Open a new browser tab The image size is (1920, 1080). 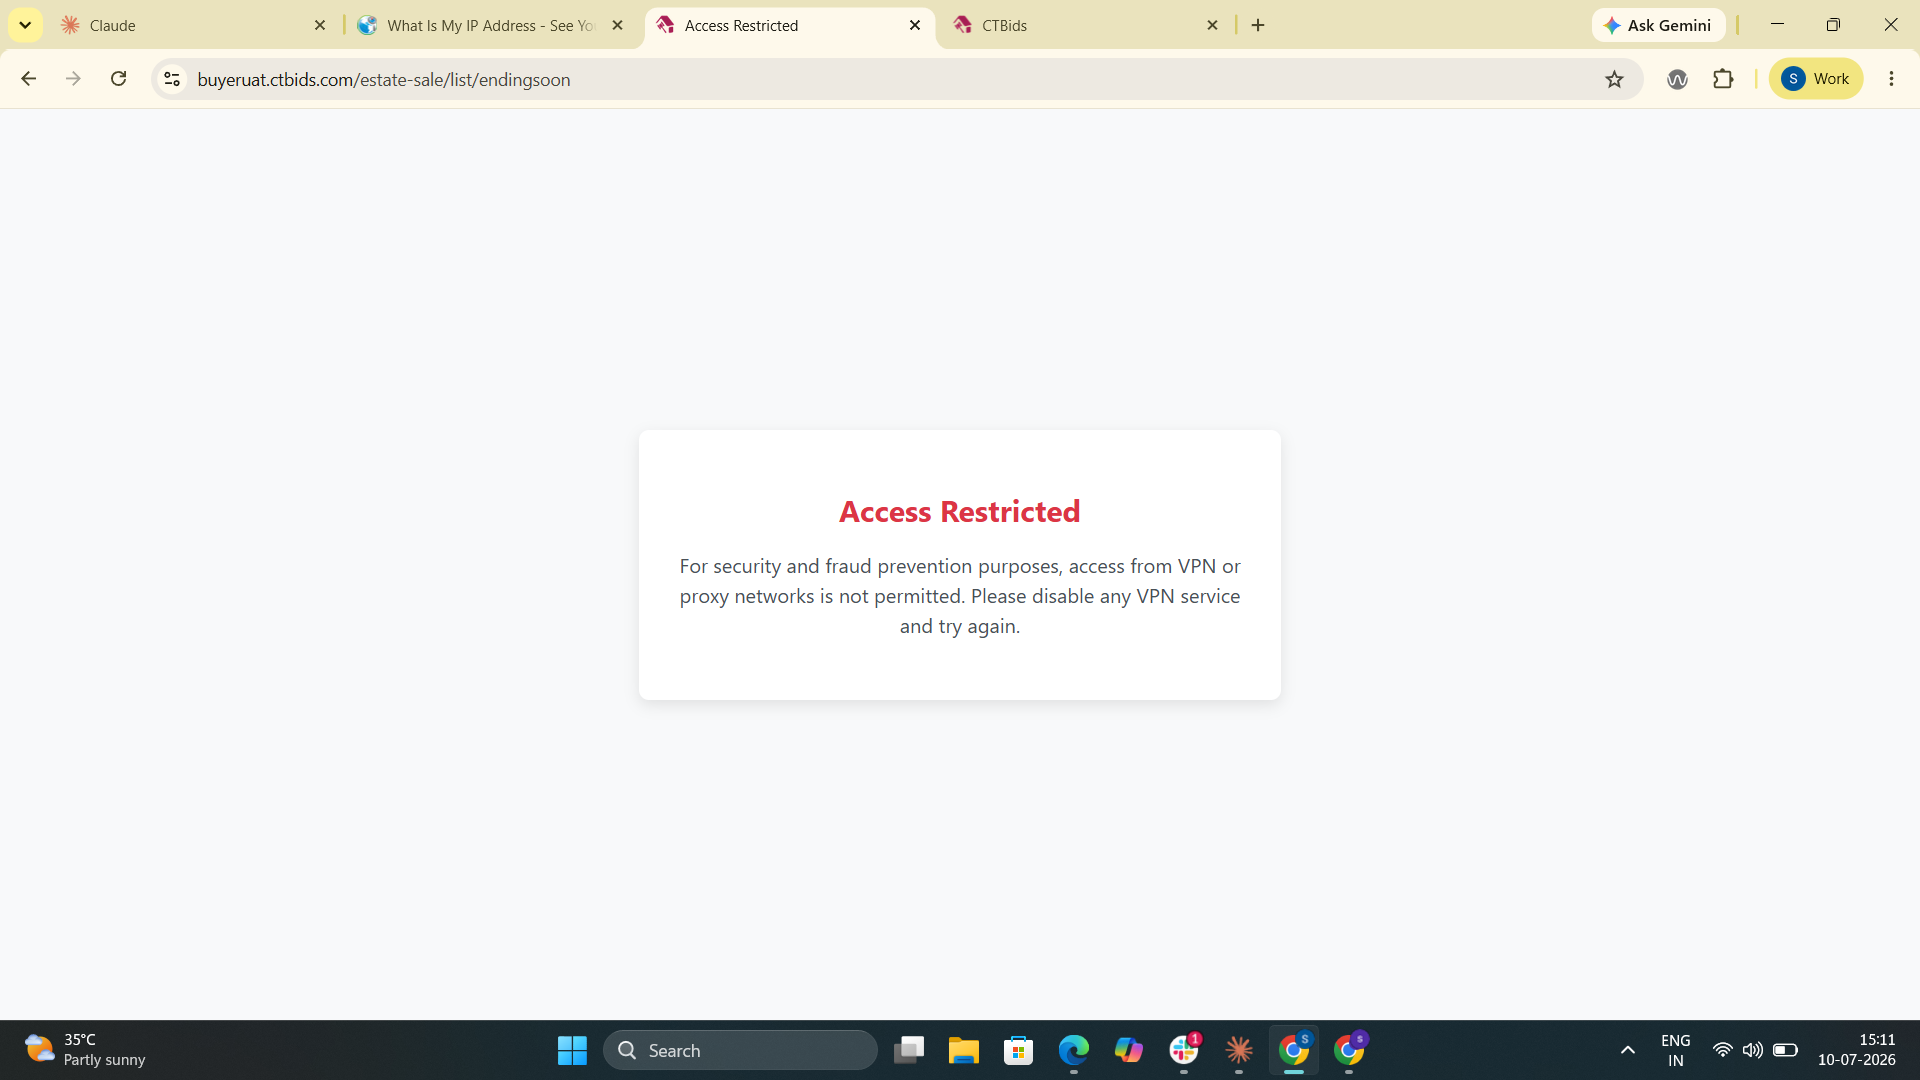point(1258,25)
